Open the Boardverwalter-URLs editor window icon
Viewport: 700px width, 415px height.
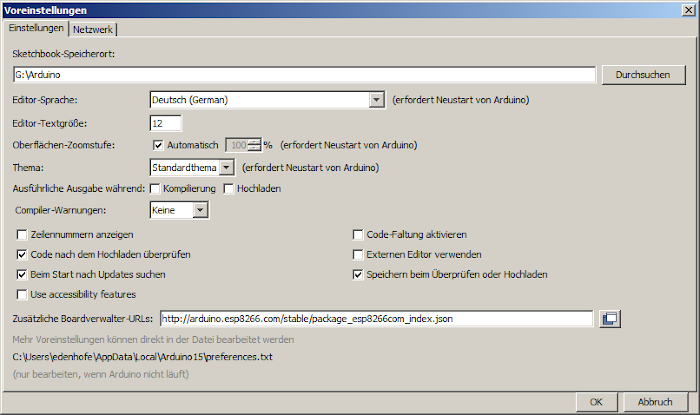click(x=610, y=319)
